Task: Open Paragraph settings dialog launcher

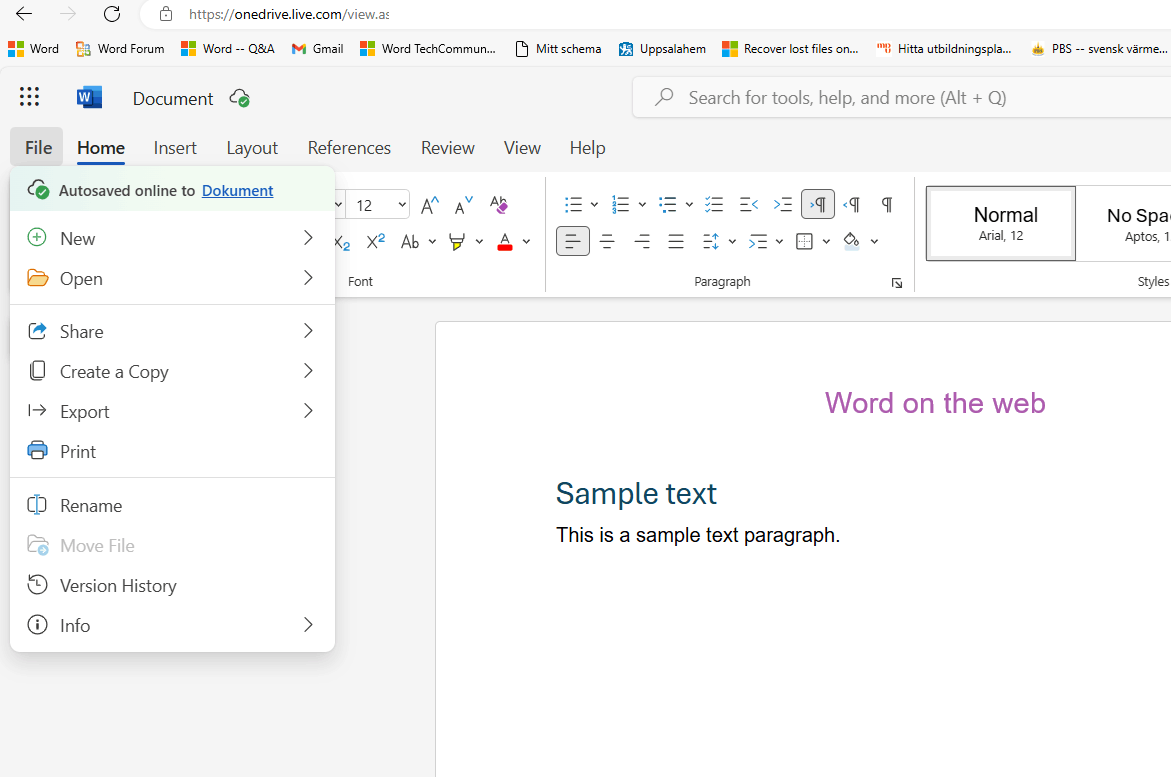Action: pyautogui.click(x=897, y=283)
